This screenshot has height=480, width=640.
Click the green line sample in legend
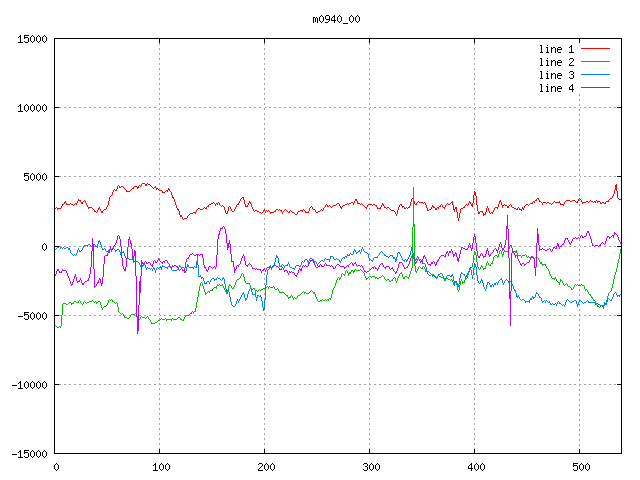tap(595, 62)
